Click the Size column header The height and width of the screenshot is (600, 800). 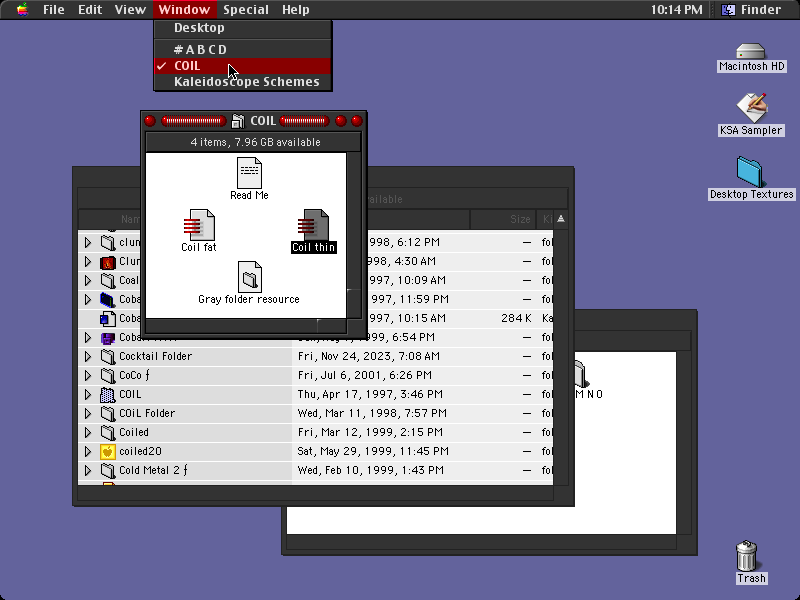[x=503, y=219]
